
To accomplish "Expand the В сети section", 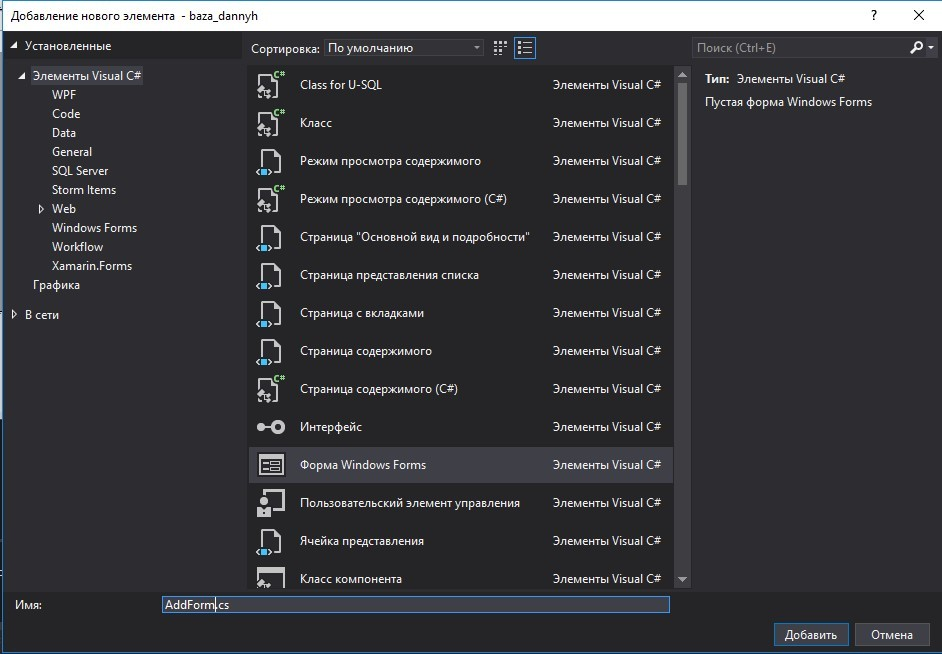I will 14,315.
